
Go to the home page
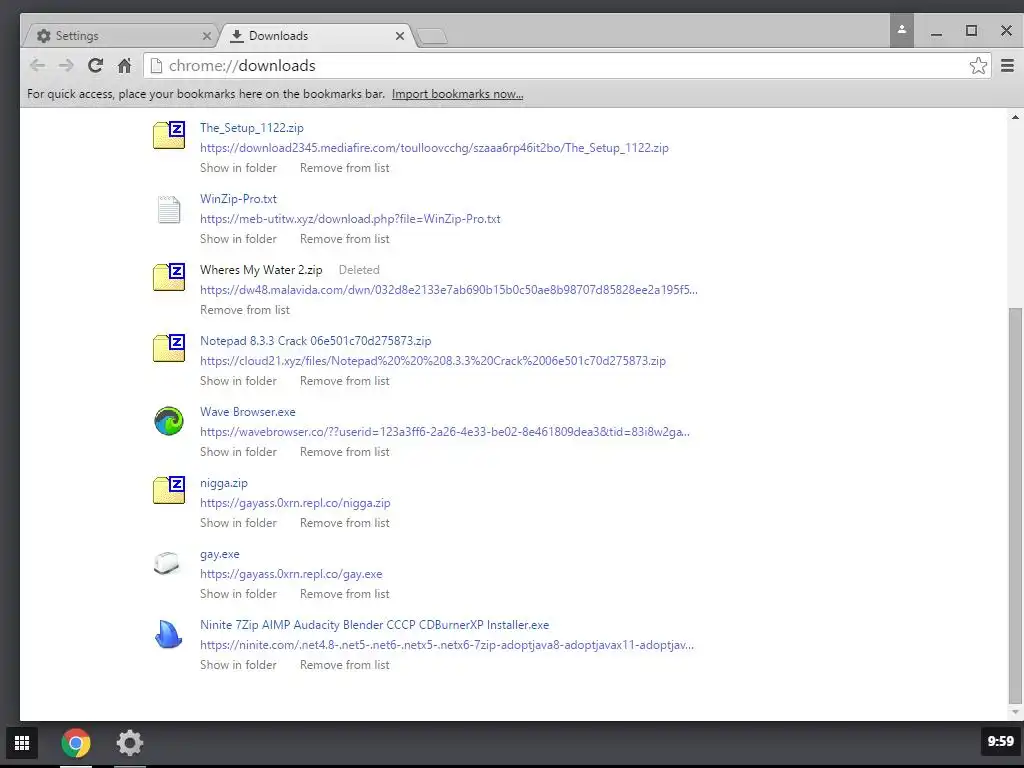click(124, 65)
